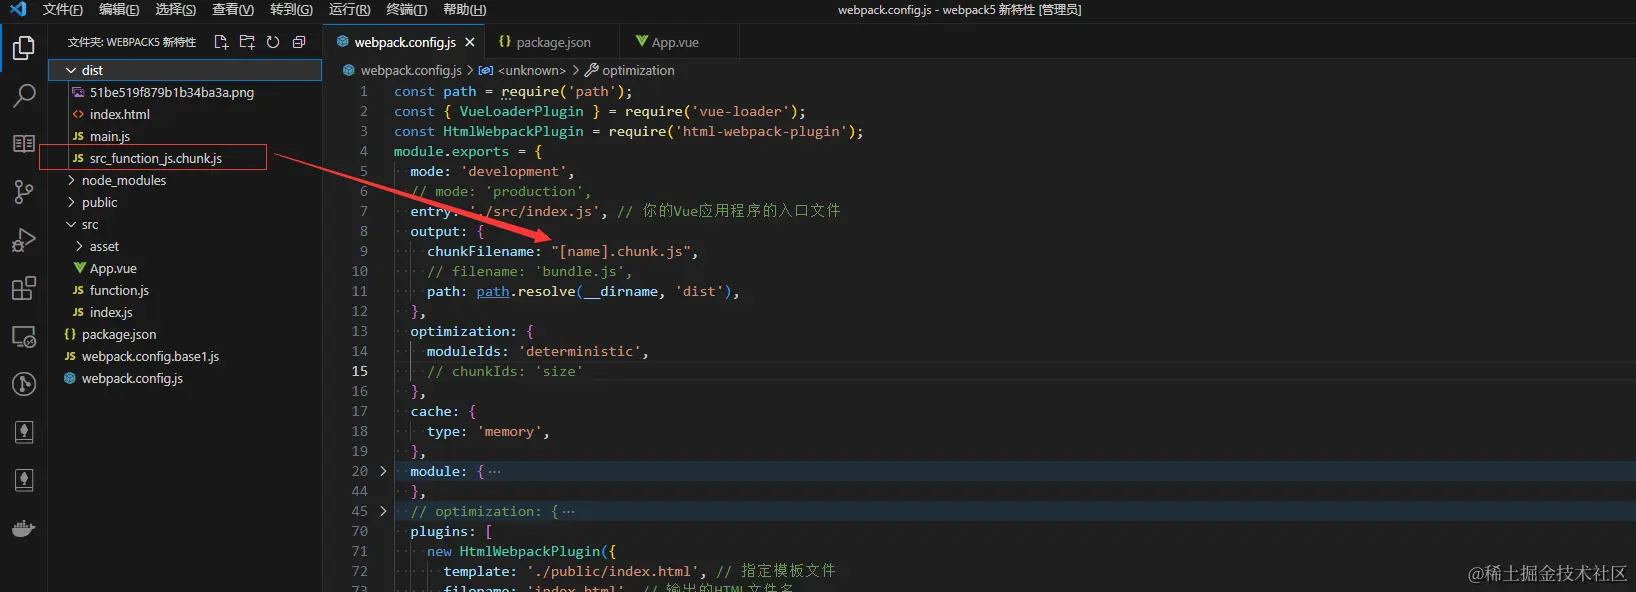
Task: Open the Extensions view
Action: click(x=24, y=288)
